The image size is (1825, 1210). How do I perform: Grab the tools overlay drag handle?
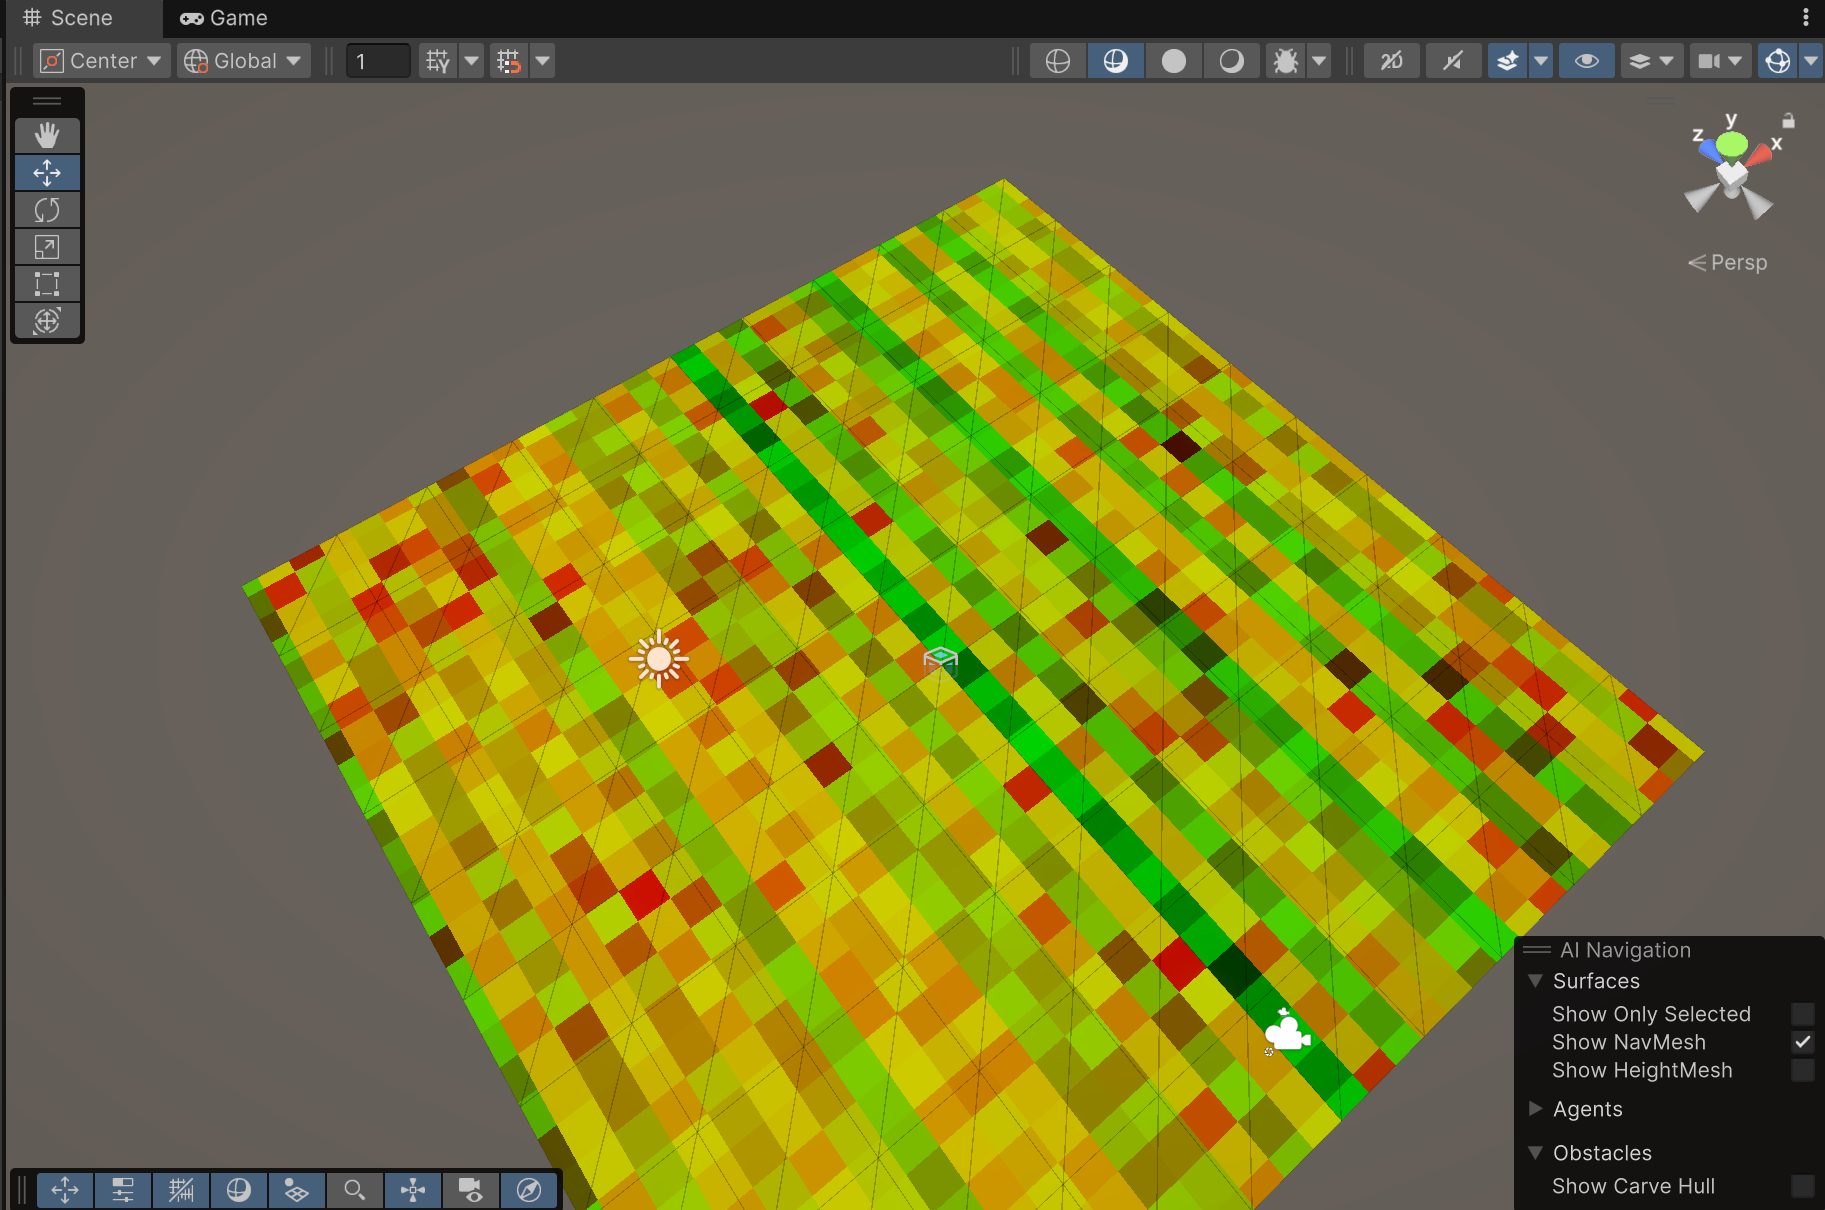(x=47, y=101)
